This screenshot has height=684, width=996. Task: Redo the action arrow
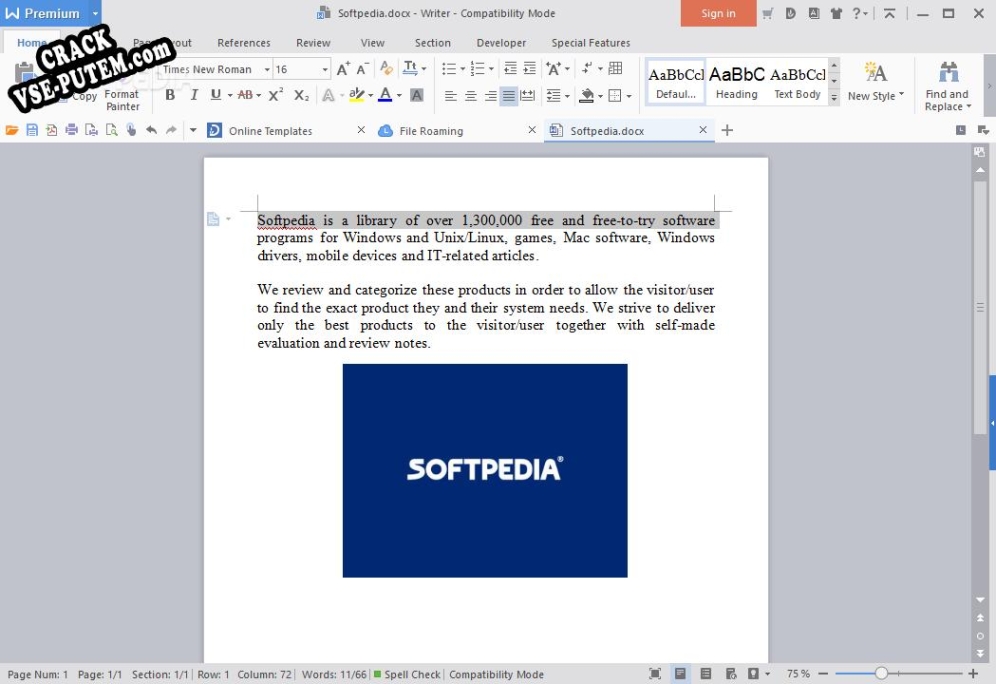point(171,130)
